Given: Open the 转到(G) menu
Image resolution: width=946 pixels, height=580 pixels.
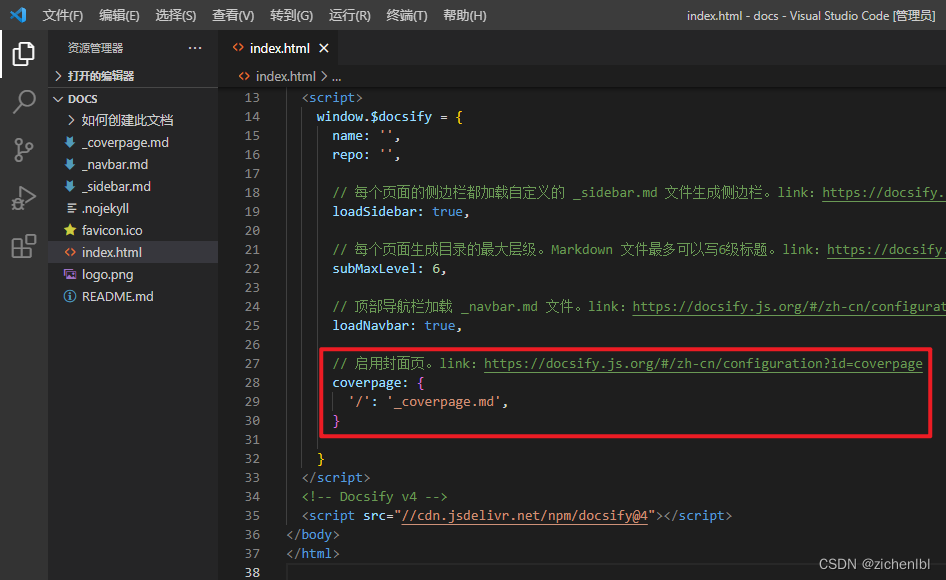Looking at the screenshot, I should (291, 15).
